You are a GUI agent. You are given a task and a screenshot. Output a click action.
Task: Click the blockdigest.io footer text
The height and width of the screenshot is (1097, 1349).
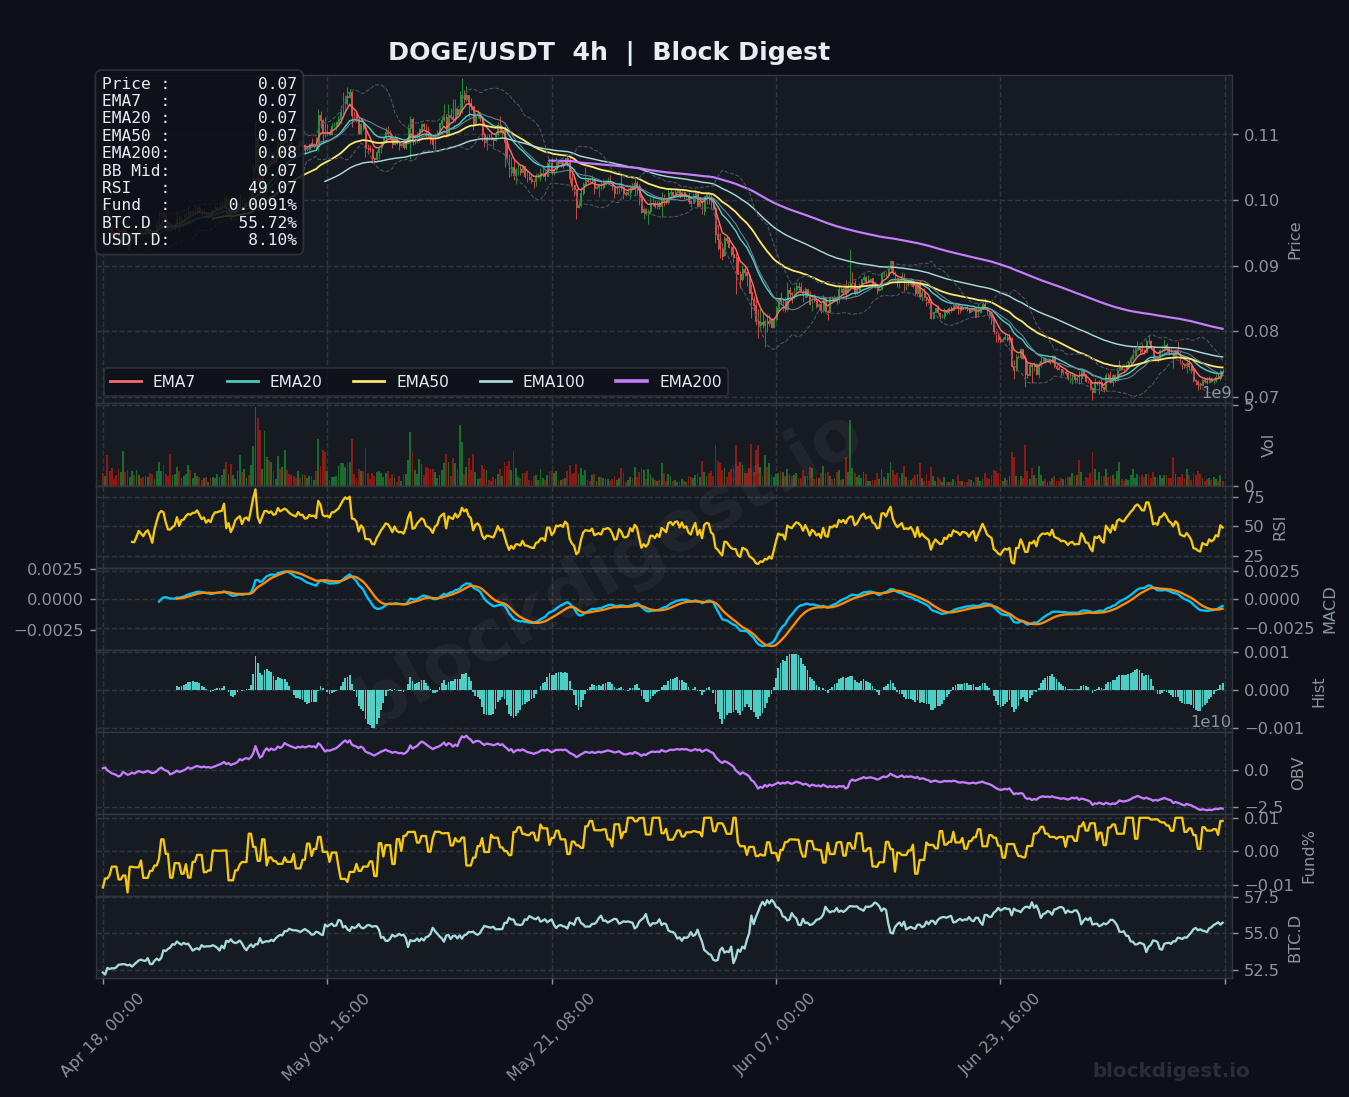(1171, 1071)
